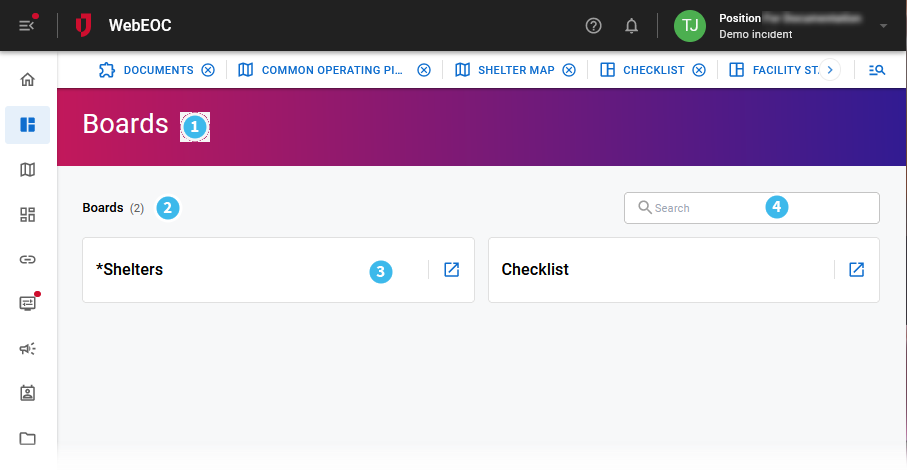Select the Boards icon in sidebar
Image resolution: width=907 pixels, height=471 pixels.
click(28, 125)
